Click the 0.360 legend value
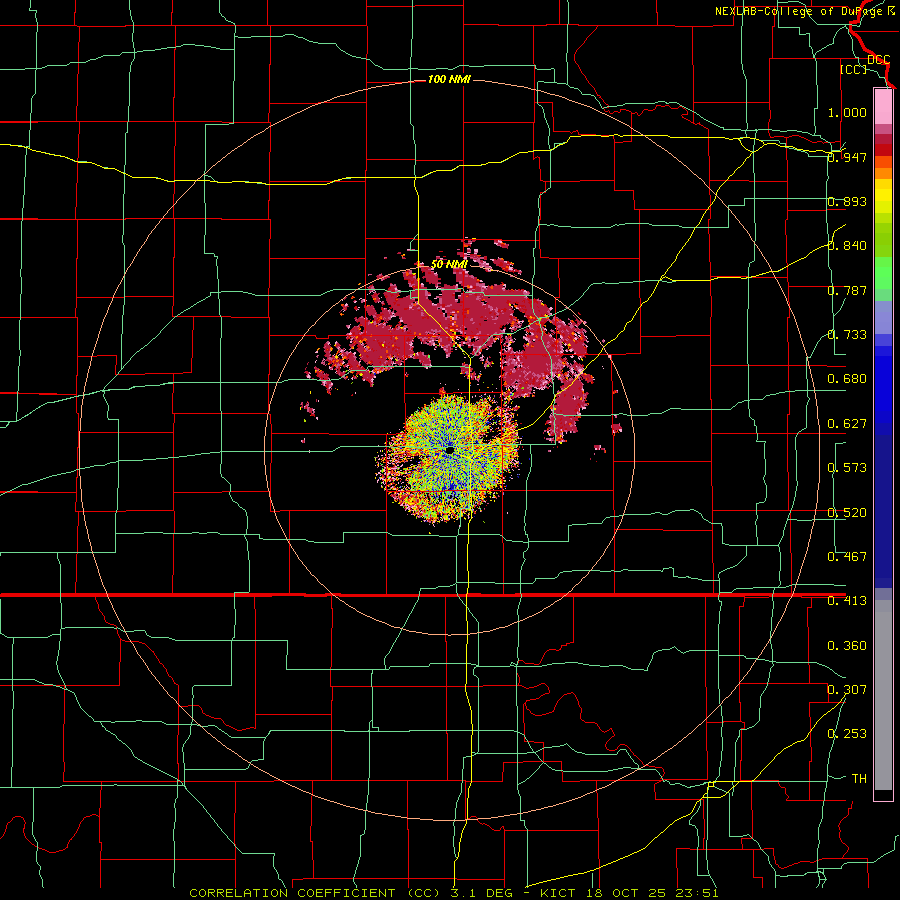 [x=847, y=646]
